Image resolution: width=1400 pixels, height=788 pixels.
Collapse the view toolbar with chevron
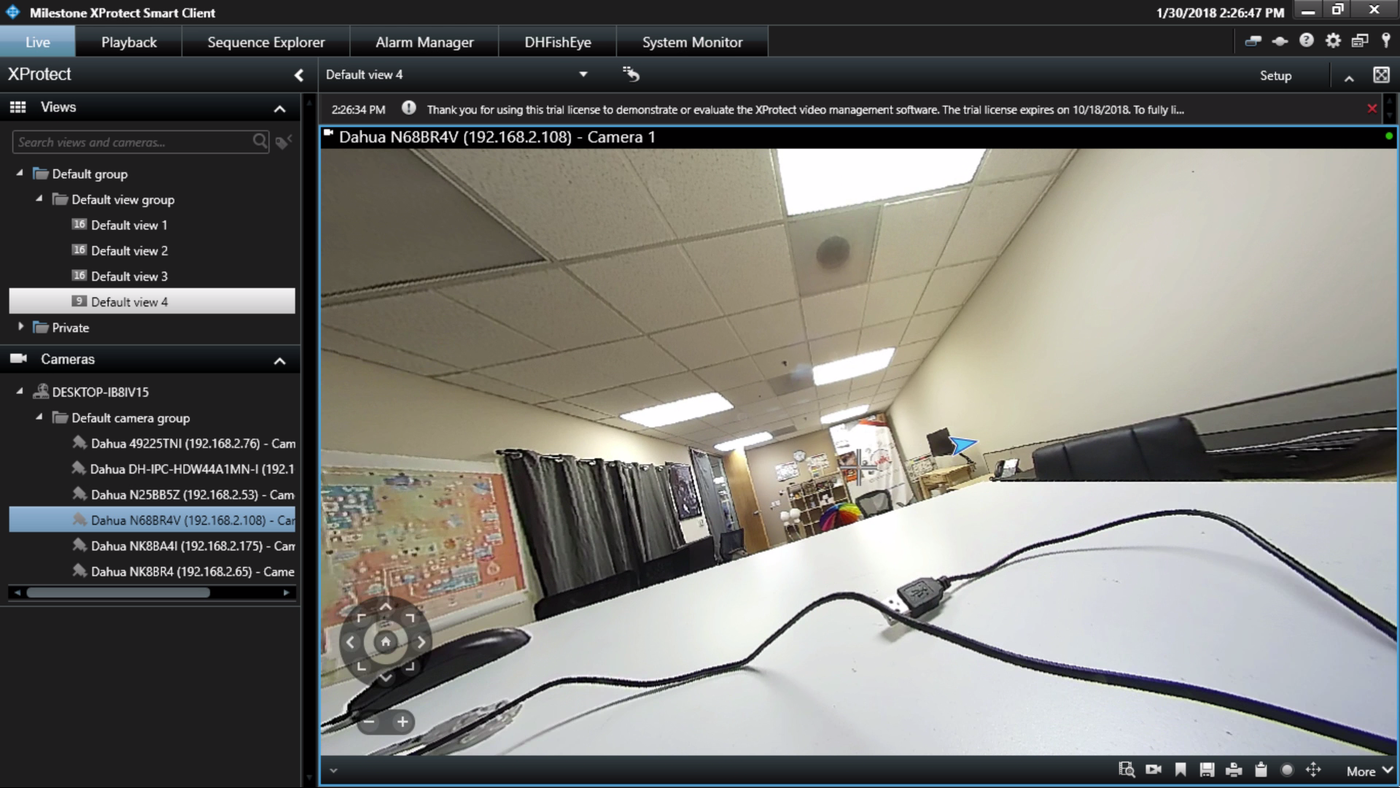coord(1349,77)
